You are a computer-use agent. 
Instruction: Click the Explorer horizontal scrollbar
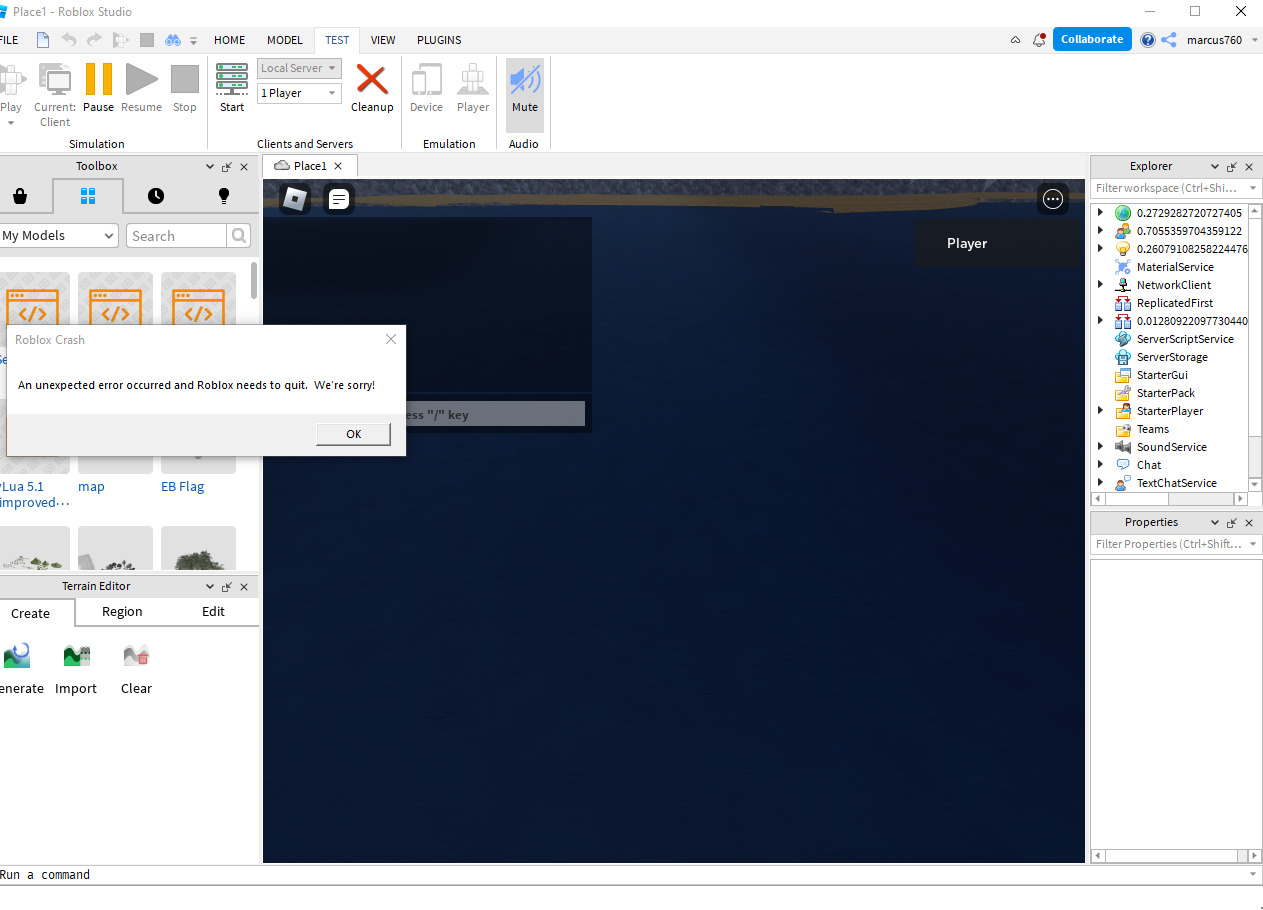(1167, 498)
